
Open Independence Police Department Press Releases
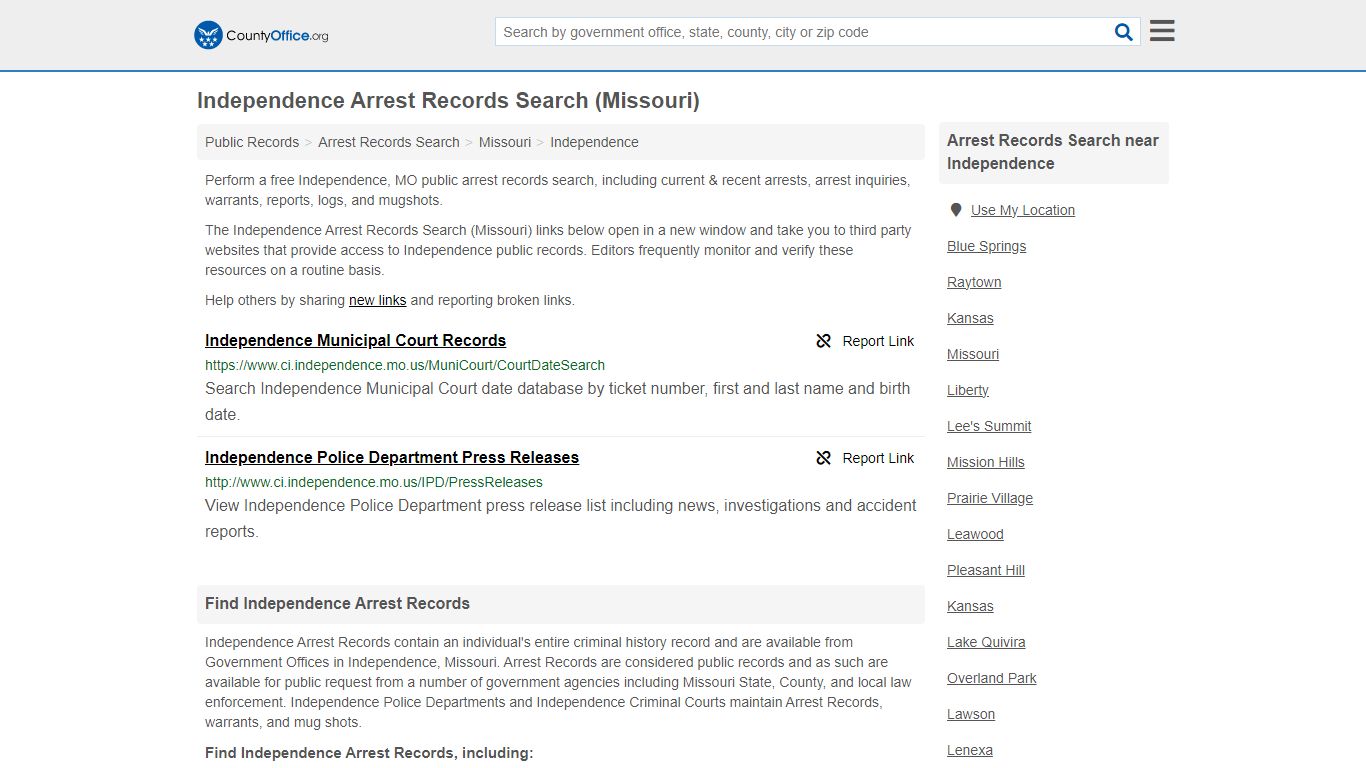tap(392, 457)
